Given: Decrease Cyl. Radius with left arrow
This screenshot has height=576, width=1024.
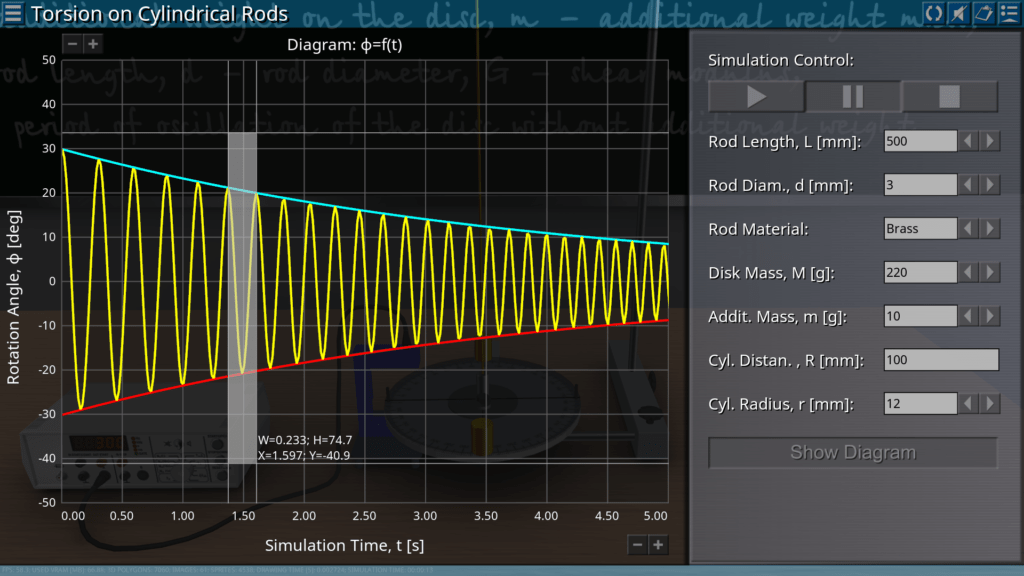Looking at the screenshot, I should click(x=968, y=404).
